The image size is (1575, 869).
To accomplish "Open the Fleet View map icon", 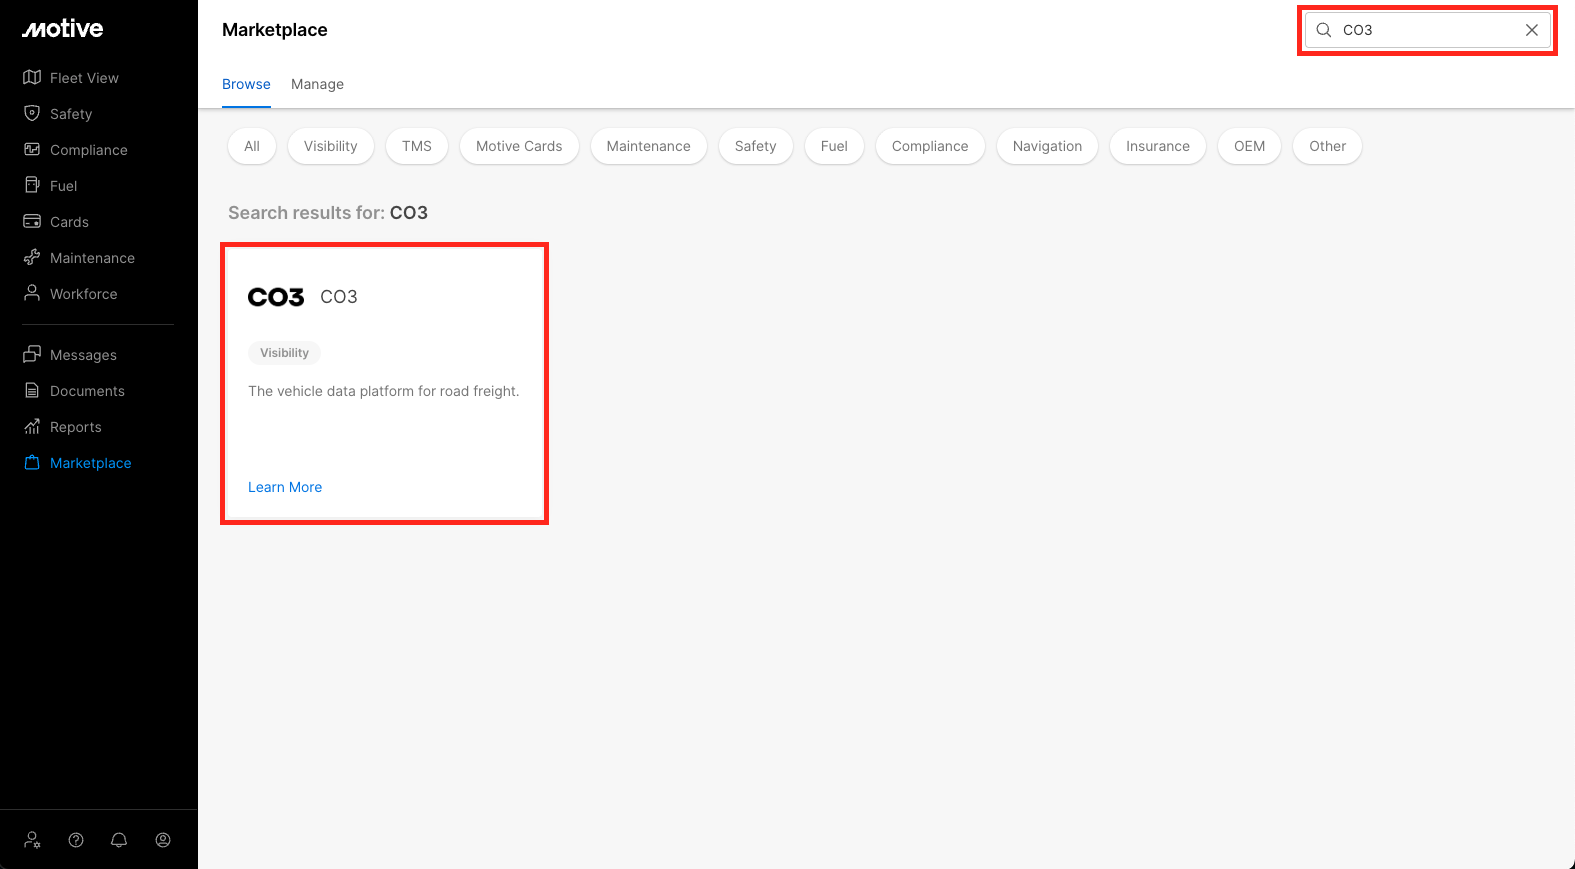I will click(32, 77).
